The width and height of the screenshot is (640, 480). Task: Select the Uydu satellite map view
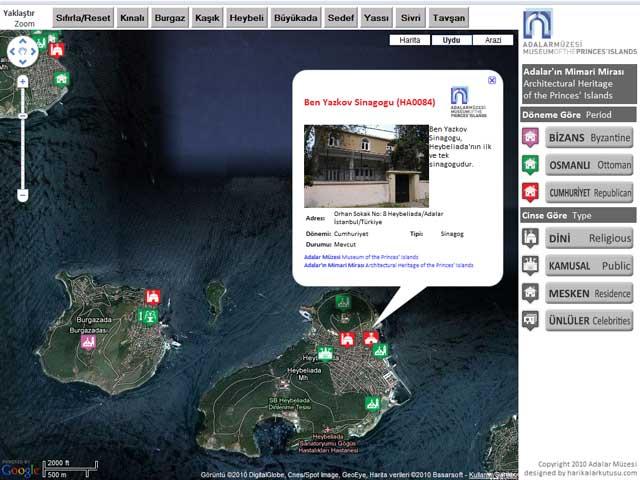(x=451, y=40)
